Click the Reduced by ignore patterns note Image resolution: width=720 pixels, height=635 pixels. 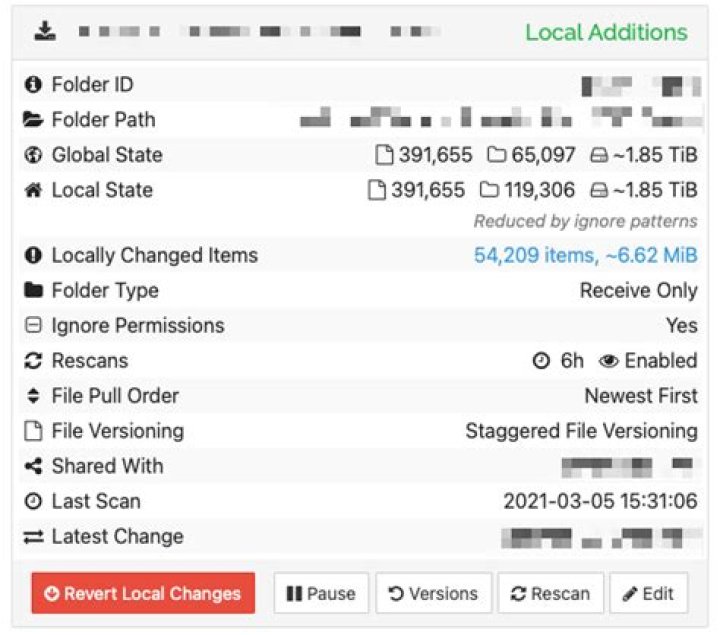pos(585,221)
